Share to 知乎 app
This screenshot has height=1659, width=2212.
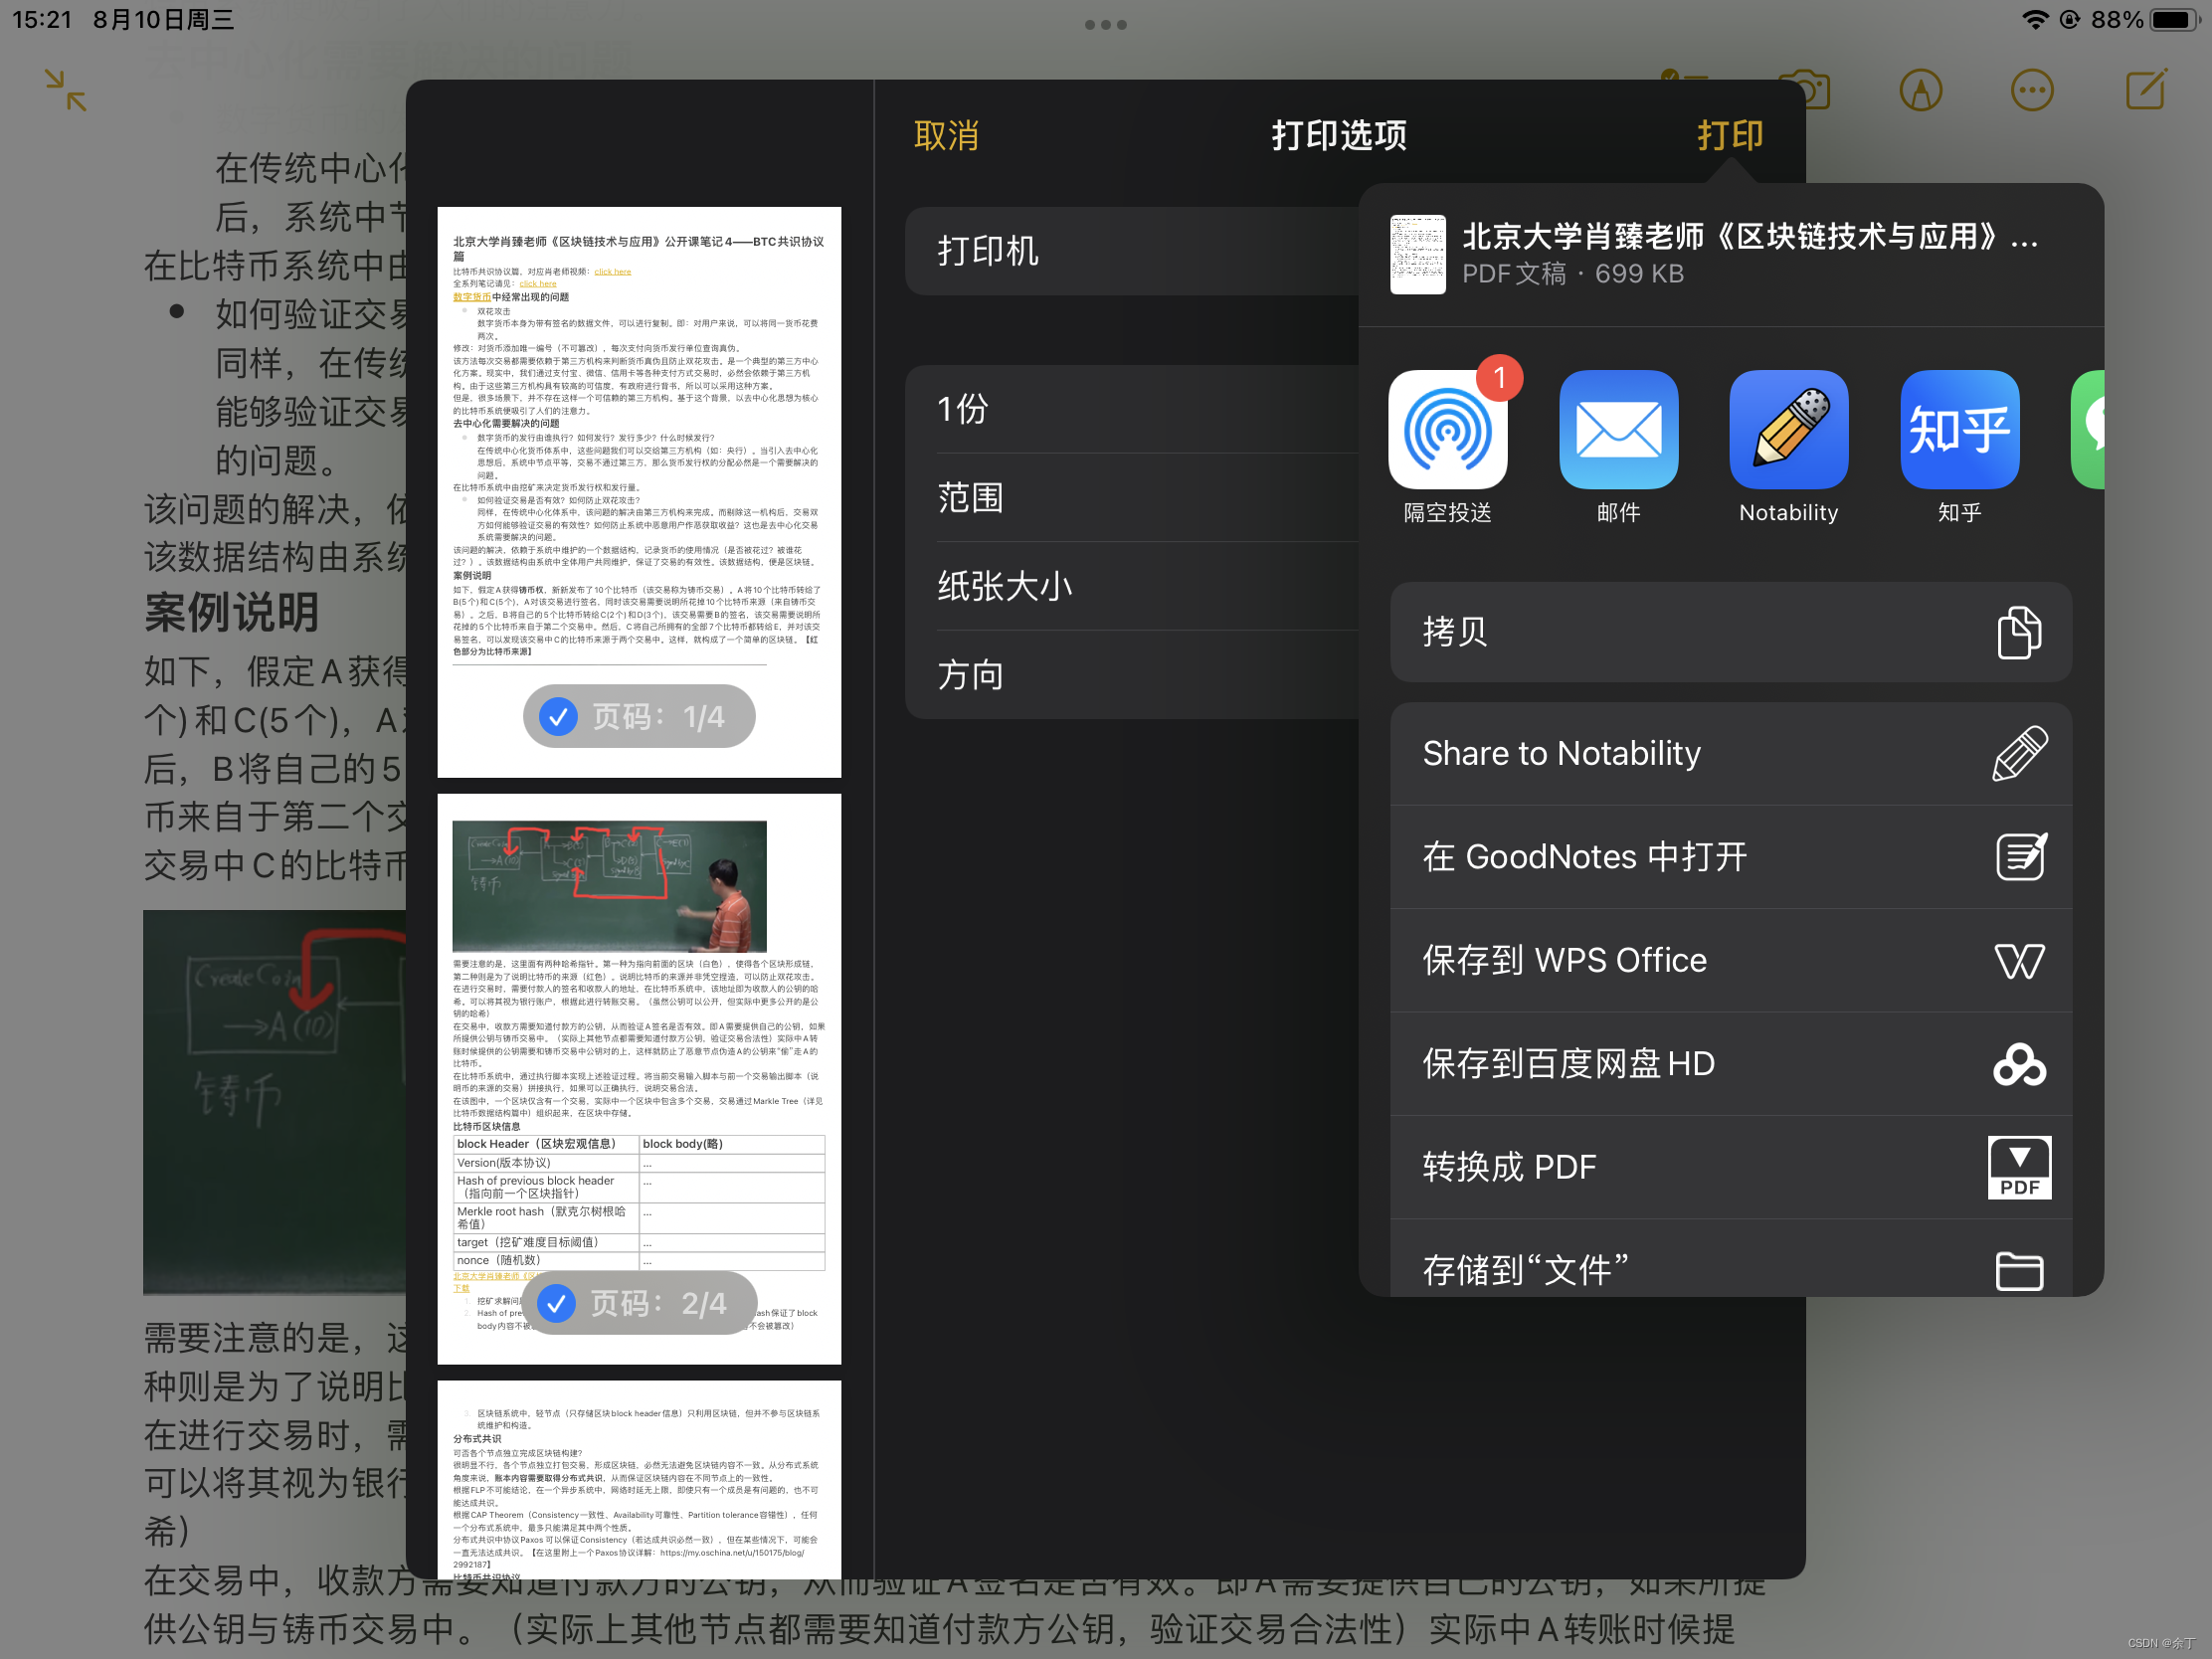1958,430
